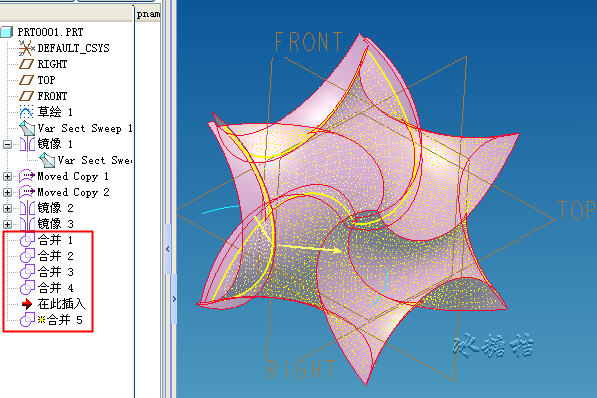This screenshot has width=597, height=398.
Task: Select the DEFAULT_CSYS coordinate system icon
Action: [x=27, y=48]
